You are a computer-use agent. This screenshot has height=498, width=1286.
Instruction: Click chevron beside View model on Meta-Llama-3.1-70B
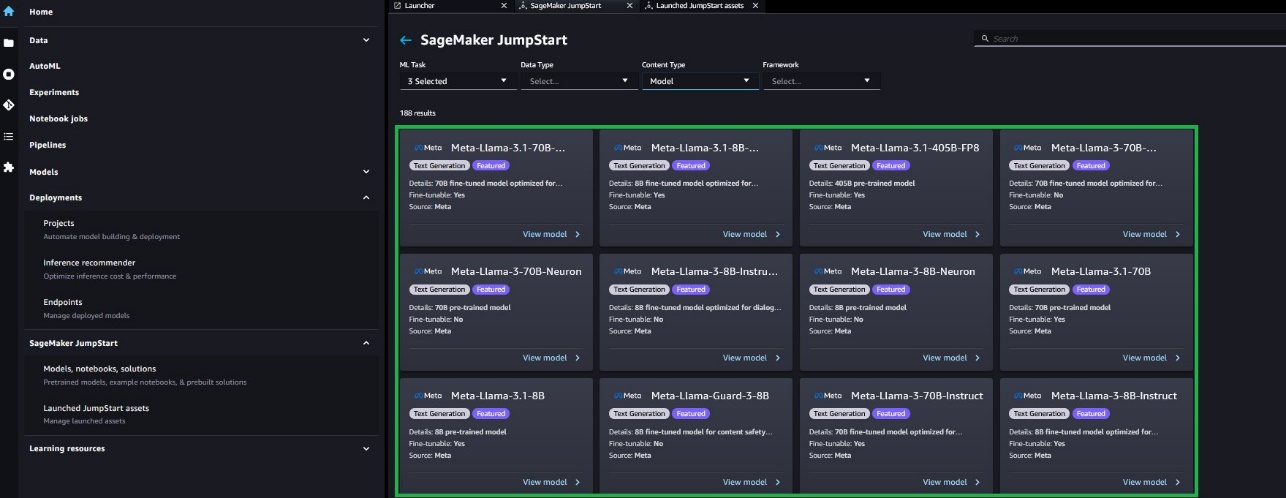[1177, 358]
